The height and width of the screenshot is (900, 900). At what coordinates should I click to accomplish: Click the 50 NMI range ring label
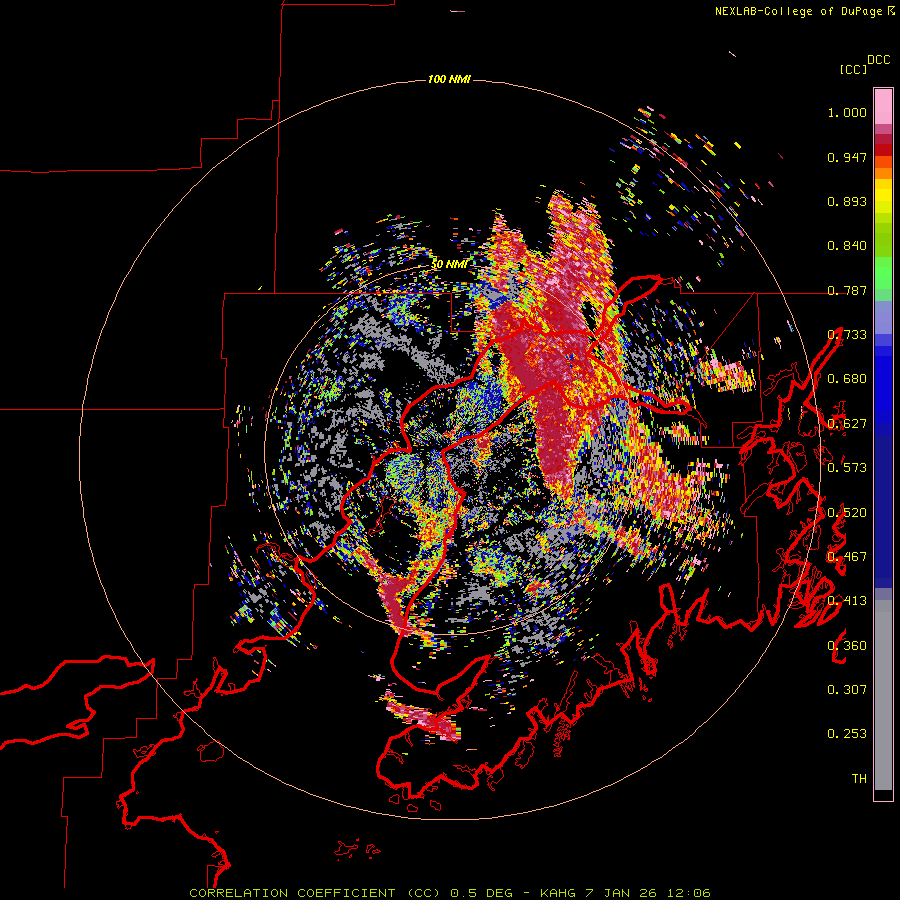449,264
